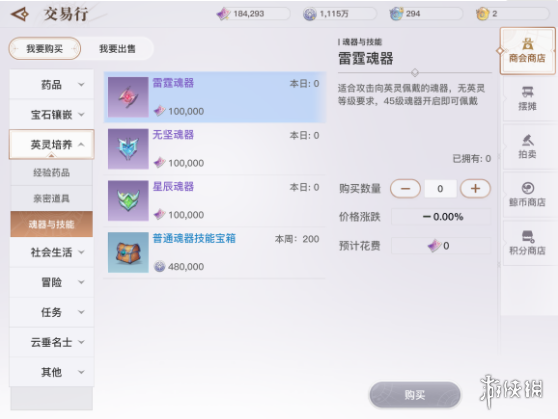Increase purchase quantity with plus button
The image size is (558, 419).
tap(475, 188)
